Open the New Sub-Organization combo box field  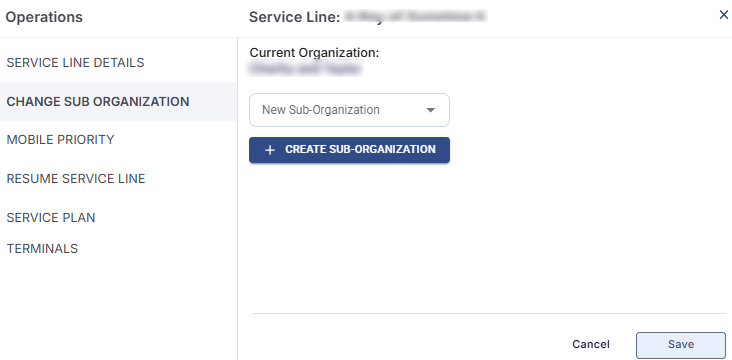pyautogui.click(x=349, y=110)
